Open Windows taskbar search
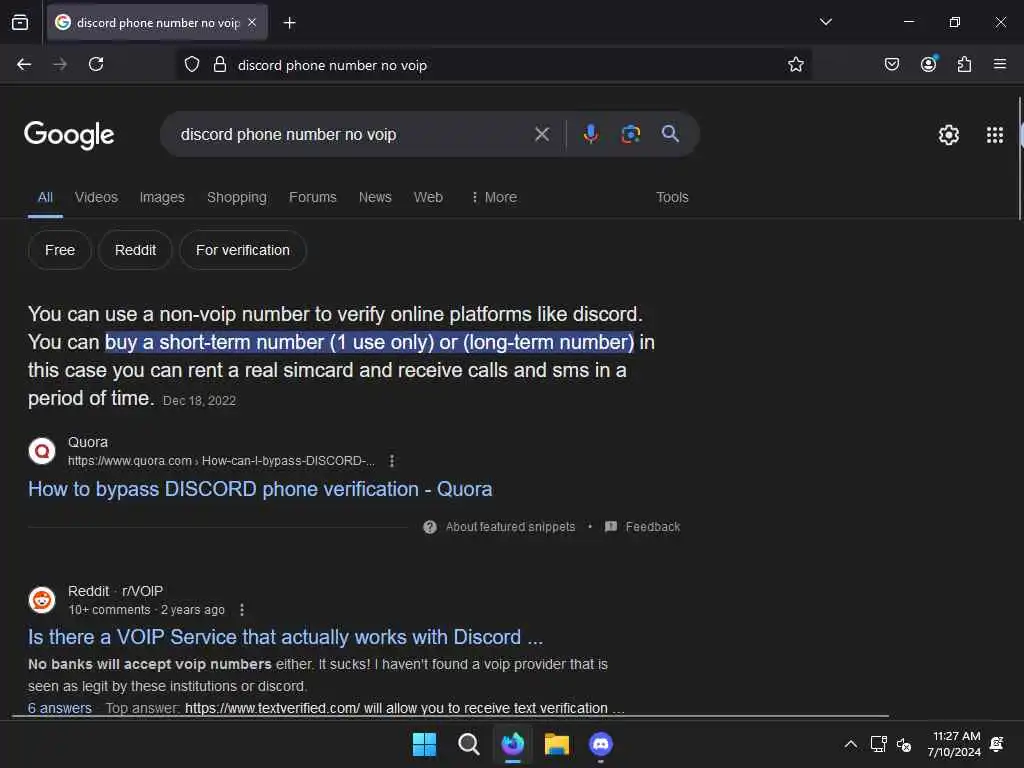1024x768 pixels. point(468,744)
